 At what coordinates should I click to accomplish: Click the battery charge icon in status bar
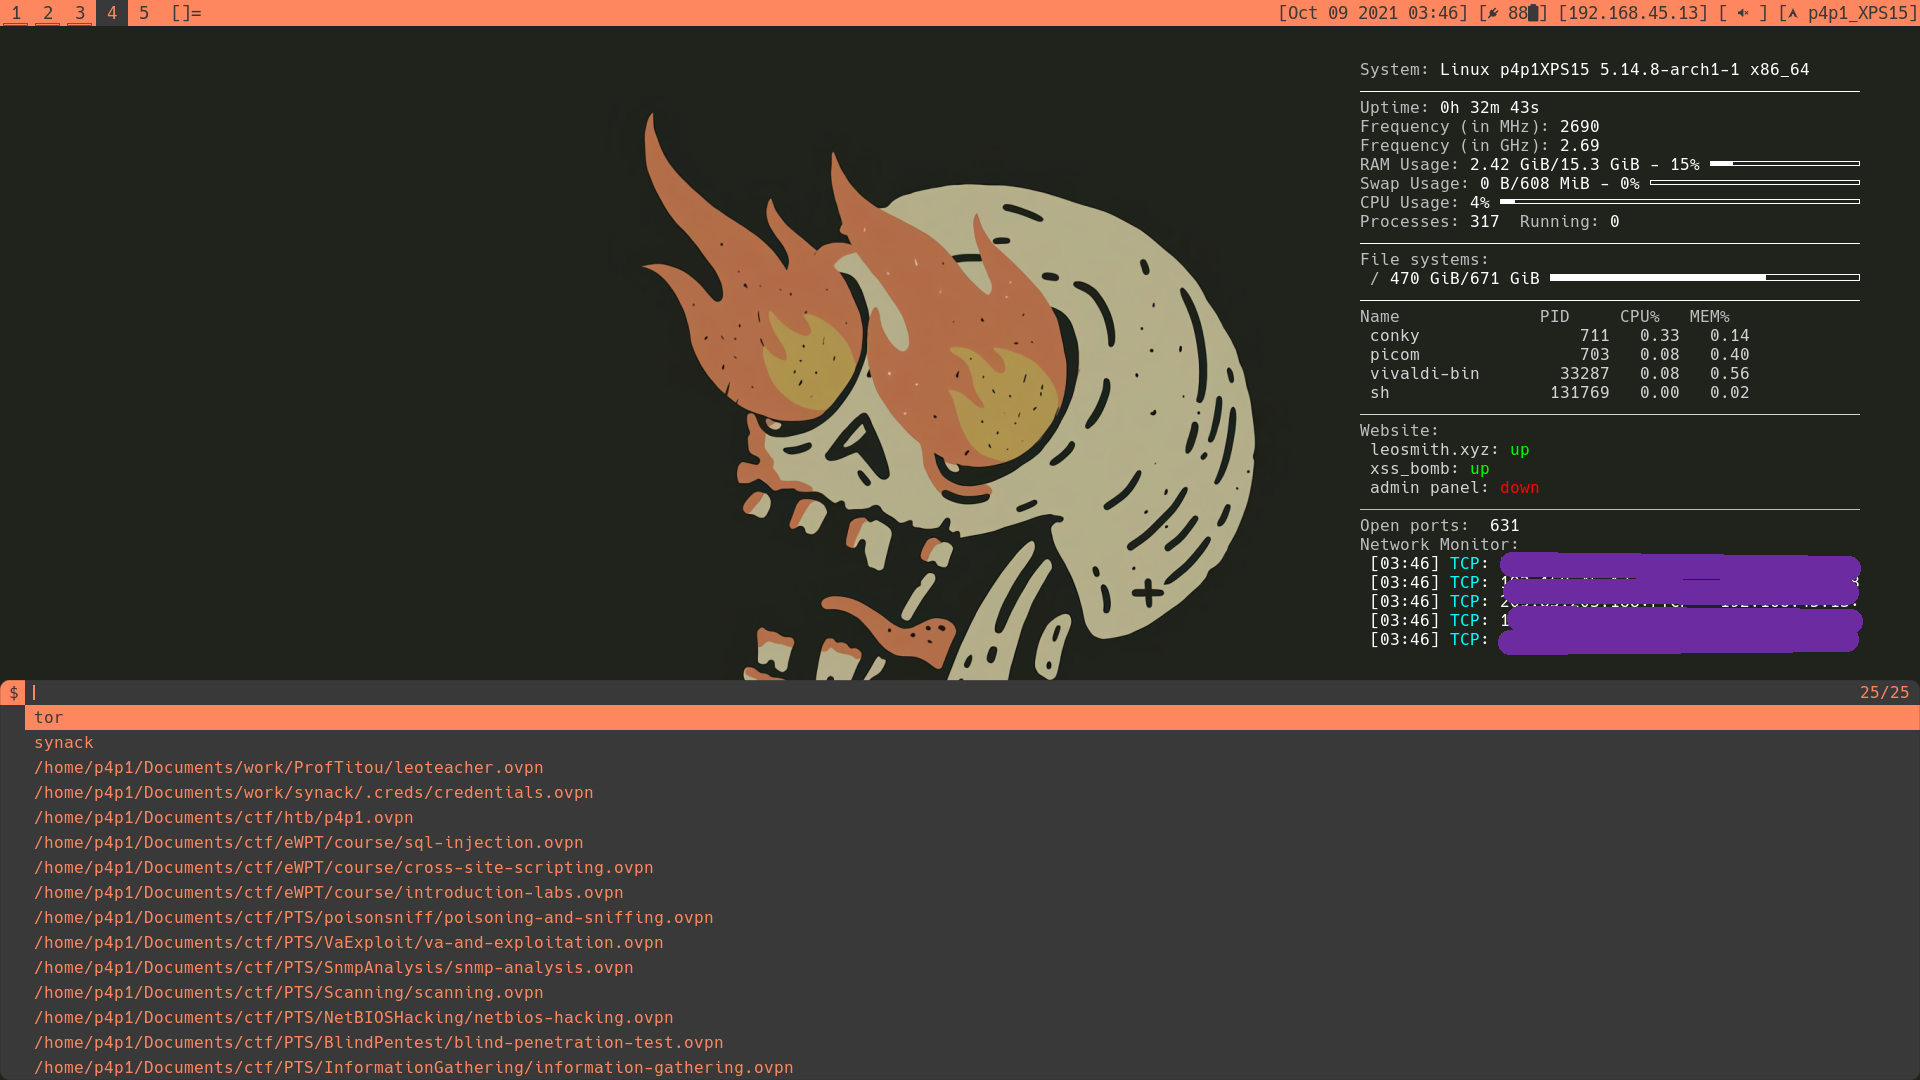pos(1534,13)
